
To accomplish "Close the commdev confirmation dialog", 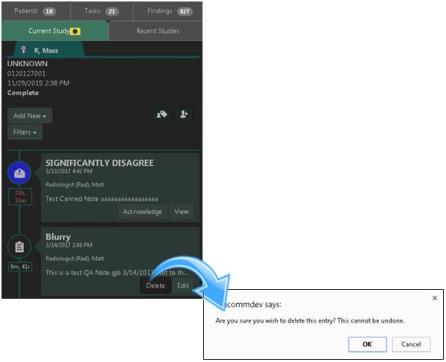I will 434,298.
